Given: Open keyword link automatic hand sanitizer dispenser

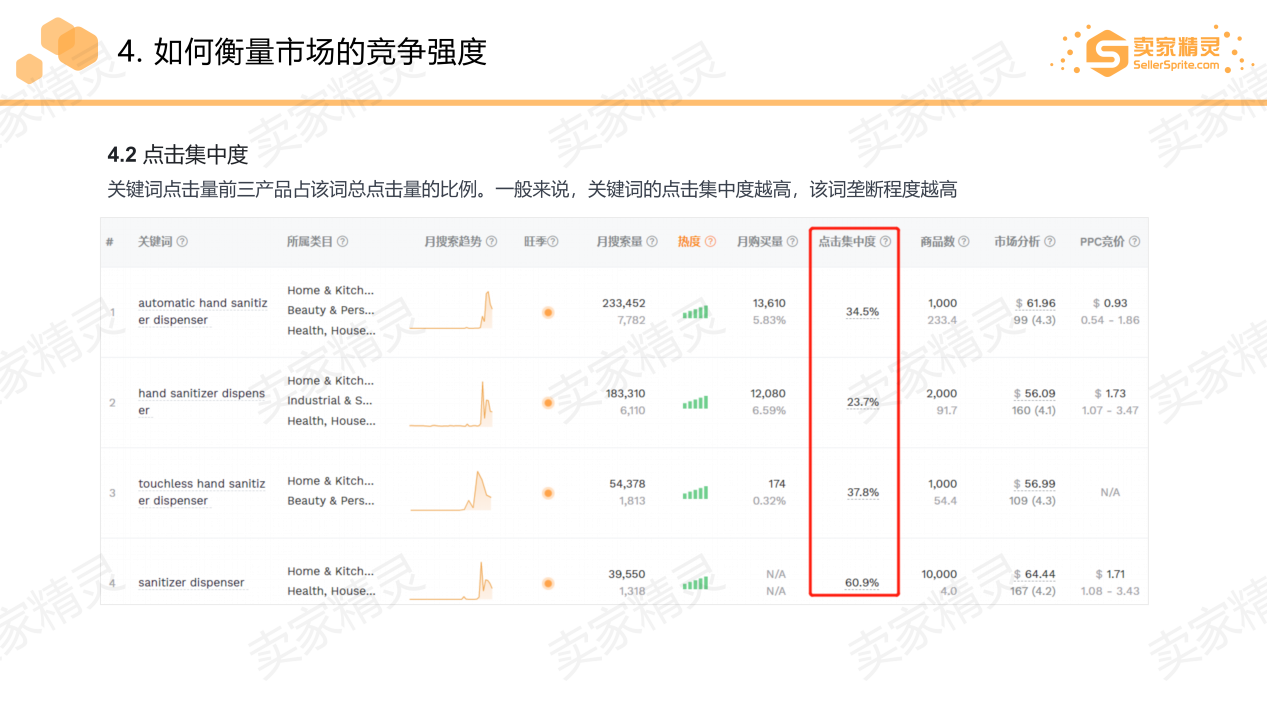Looking at the screenshot, I should click(x=203, y=311).
